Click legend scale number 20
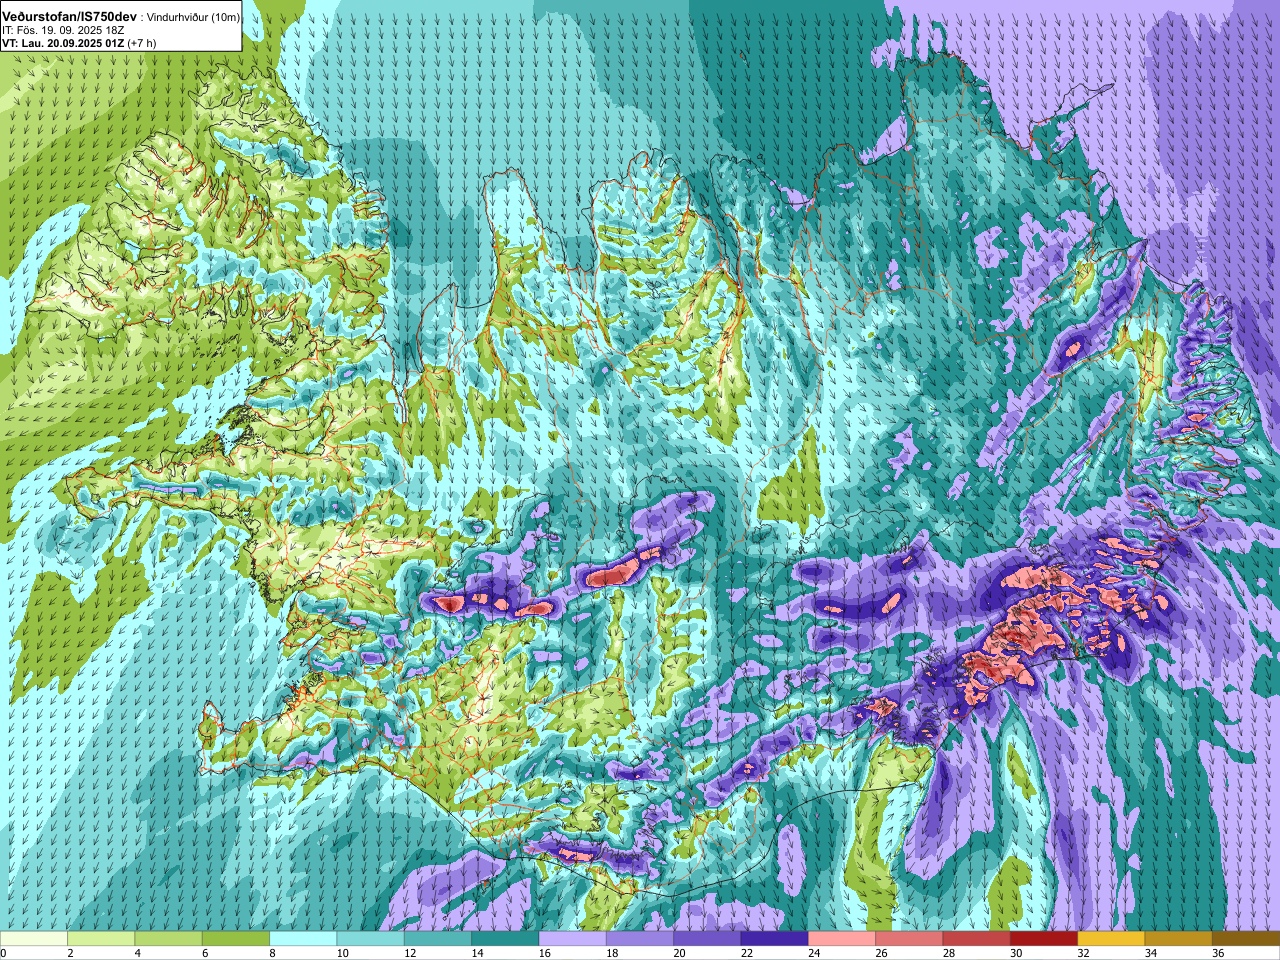This screenshot has width=1280, height=960. [679, 953]
